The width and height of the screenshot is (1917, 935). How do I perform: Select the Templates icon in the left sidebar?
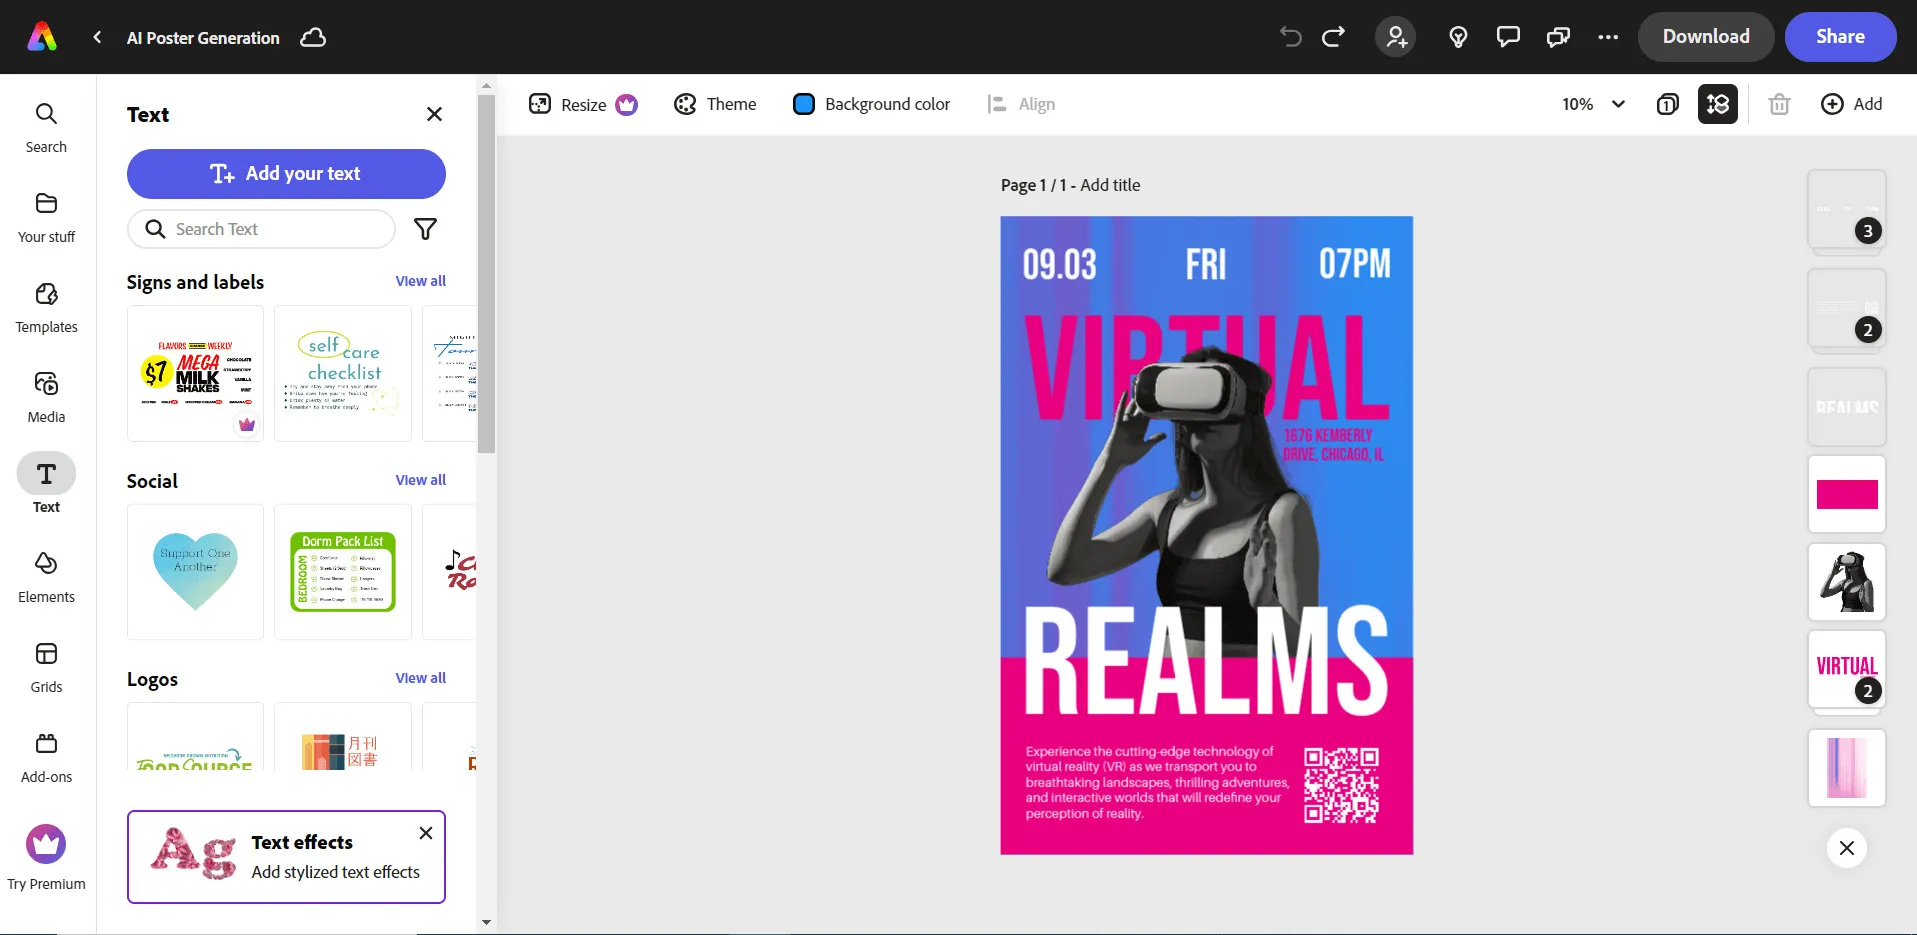(46, 305)
